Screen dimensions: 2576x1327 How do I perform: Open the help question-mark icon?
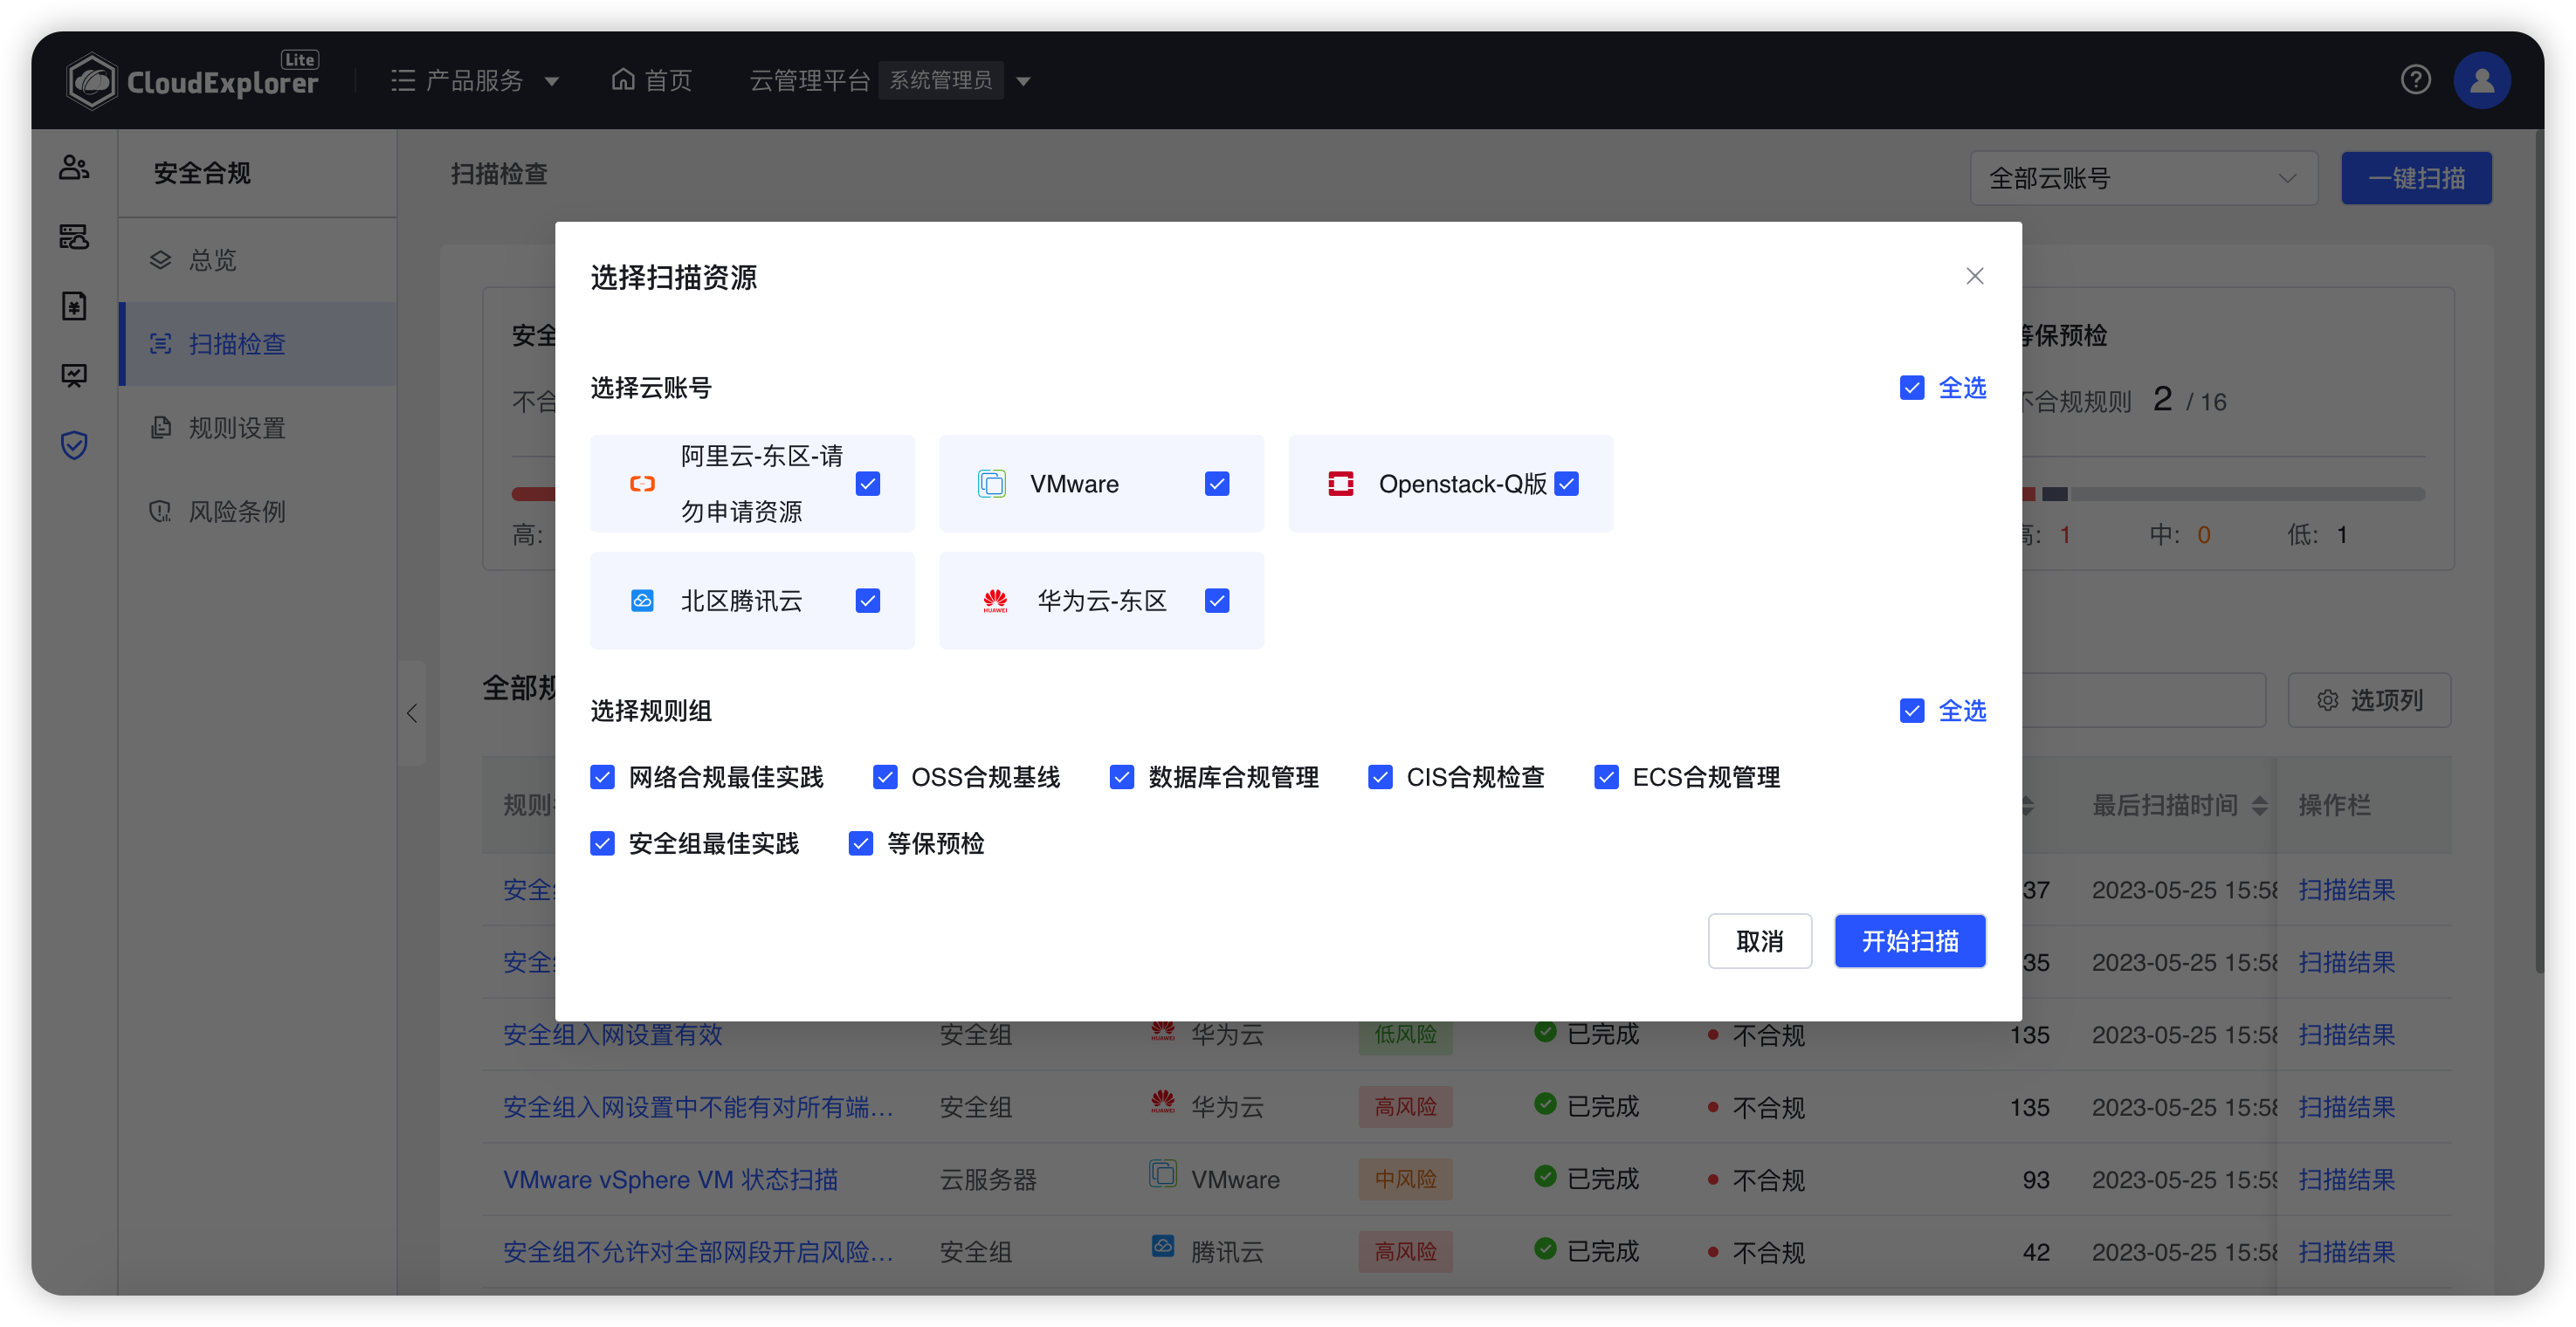click(2416, 80)
